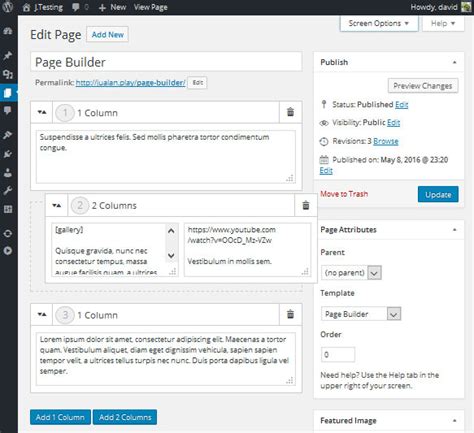Edit the Published status link
474x433 pixels.
[x=401, y=105]
